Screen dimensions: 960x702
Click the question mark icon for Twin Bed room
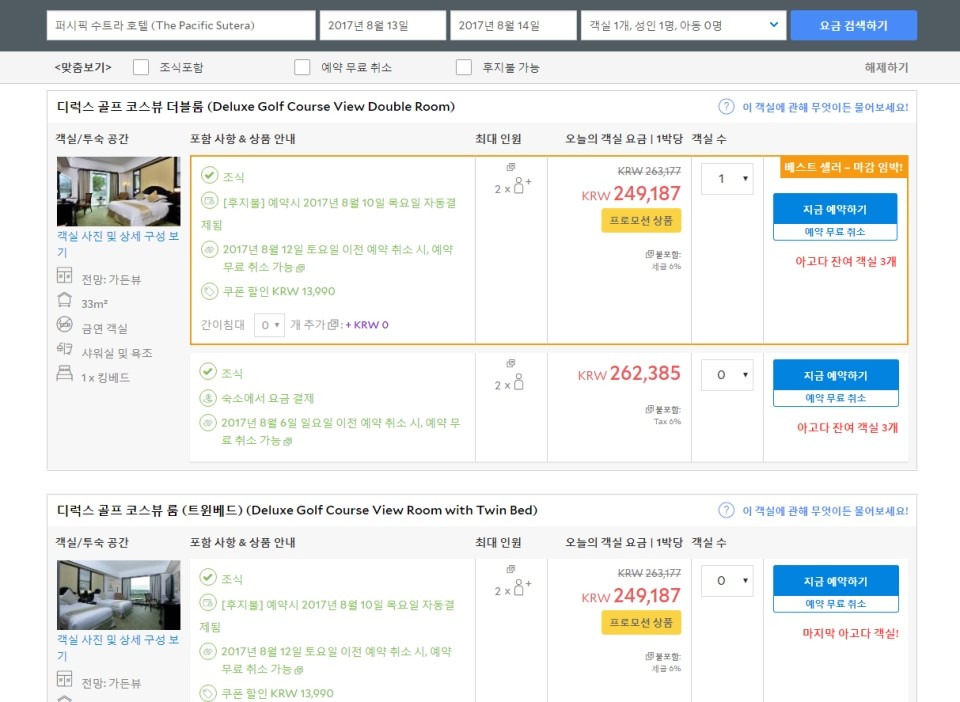click(x=726, y=511)
